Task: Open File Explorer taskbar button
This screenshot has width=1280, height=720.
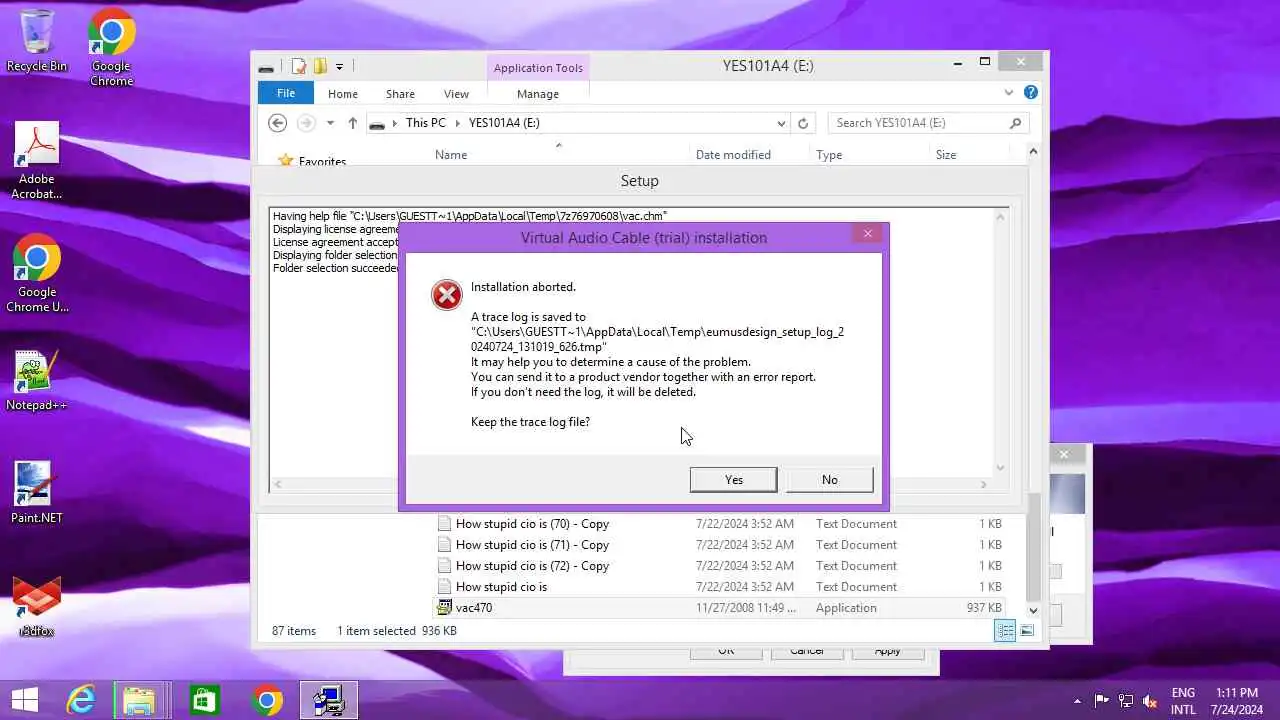Action: [141, 700]
